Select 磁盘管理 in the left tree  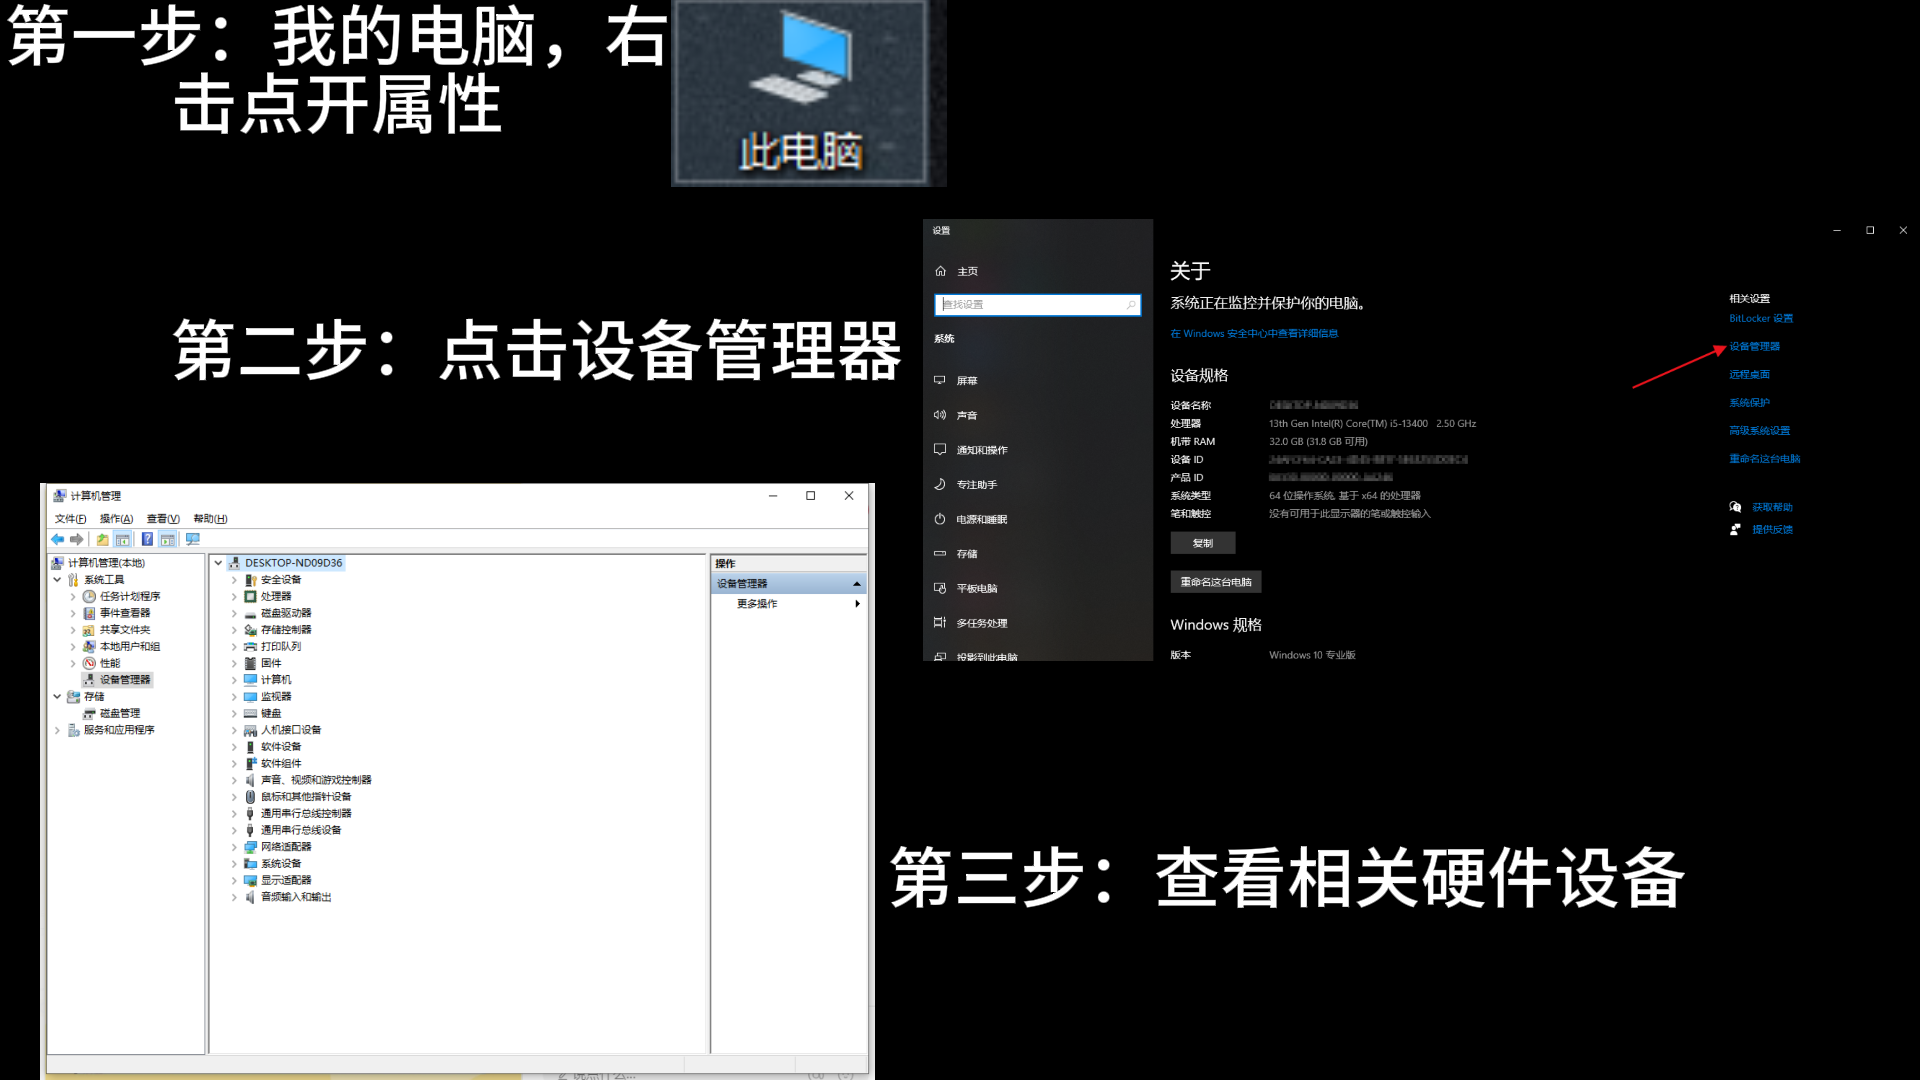point(120,714)
